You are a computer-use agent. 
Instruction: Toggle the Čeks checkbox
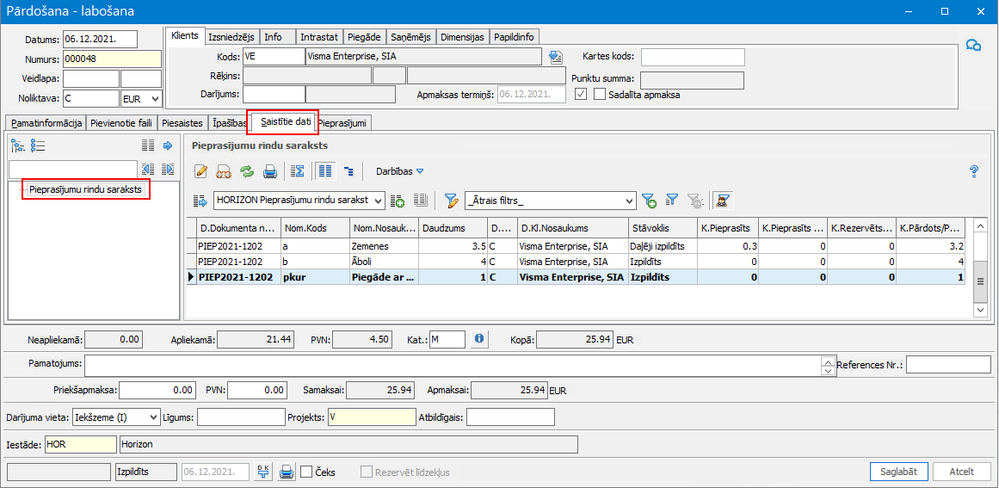pos(307,471)
